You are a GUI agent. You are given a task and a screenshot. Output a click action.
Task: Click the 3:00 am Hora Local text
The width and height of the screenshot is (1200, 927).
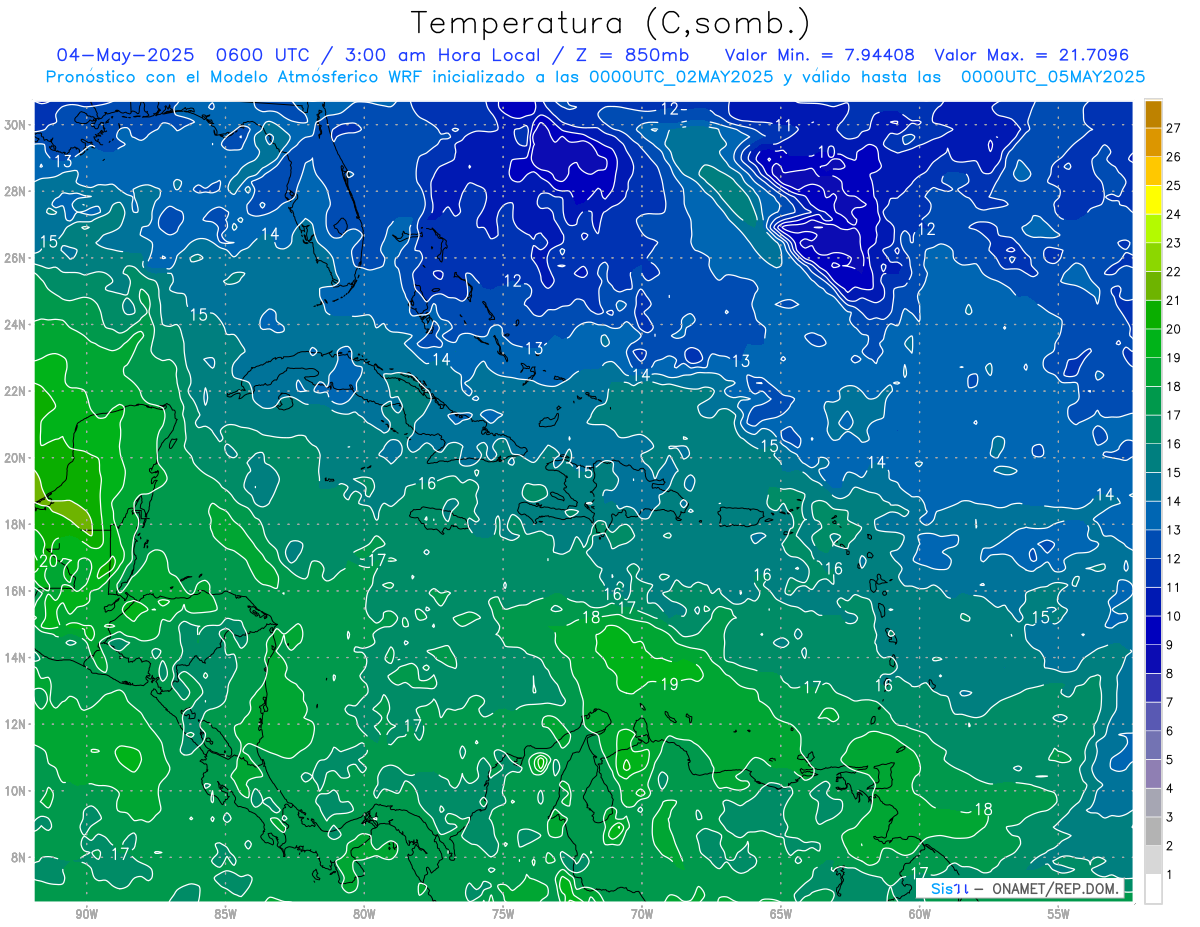[x=442, y=55]
